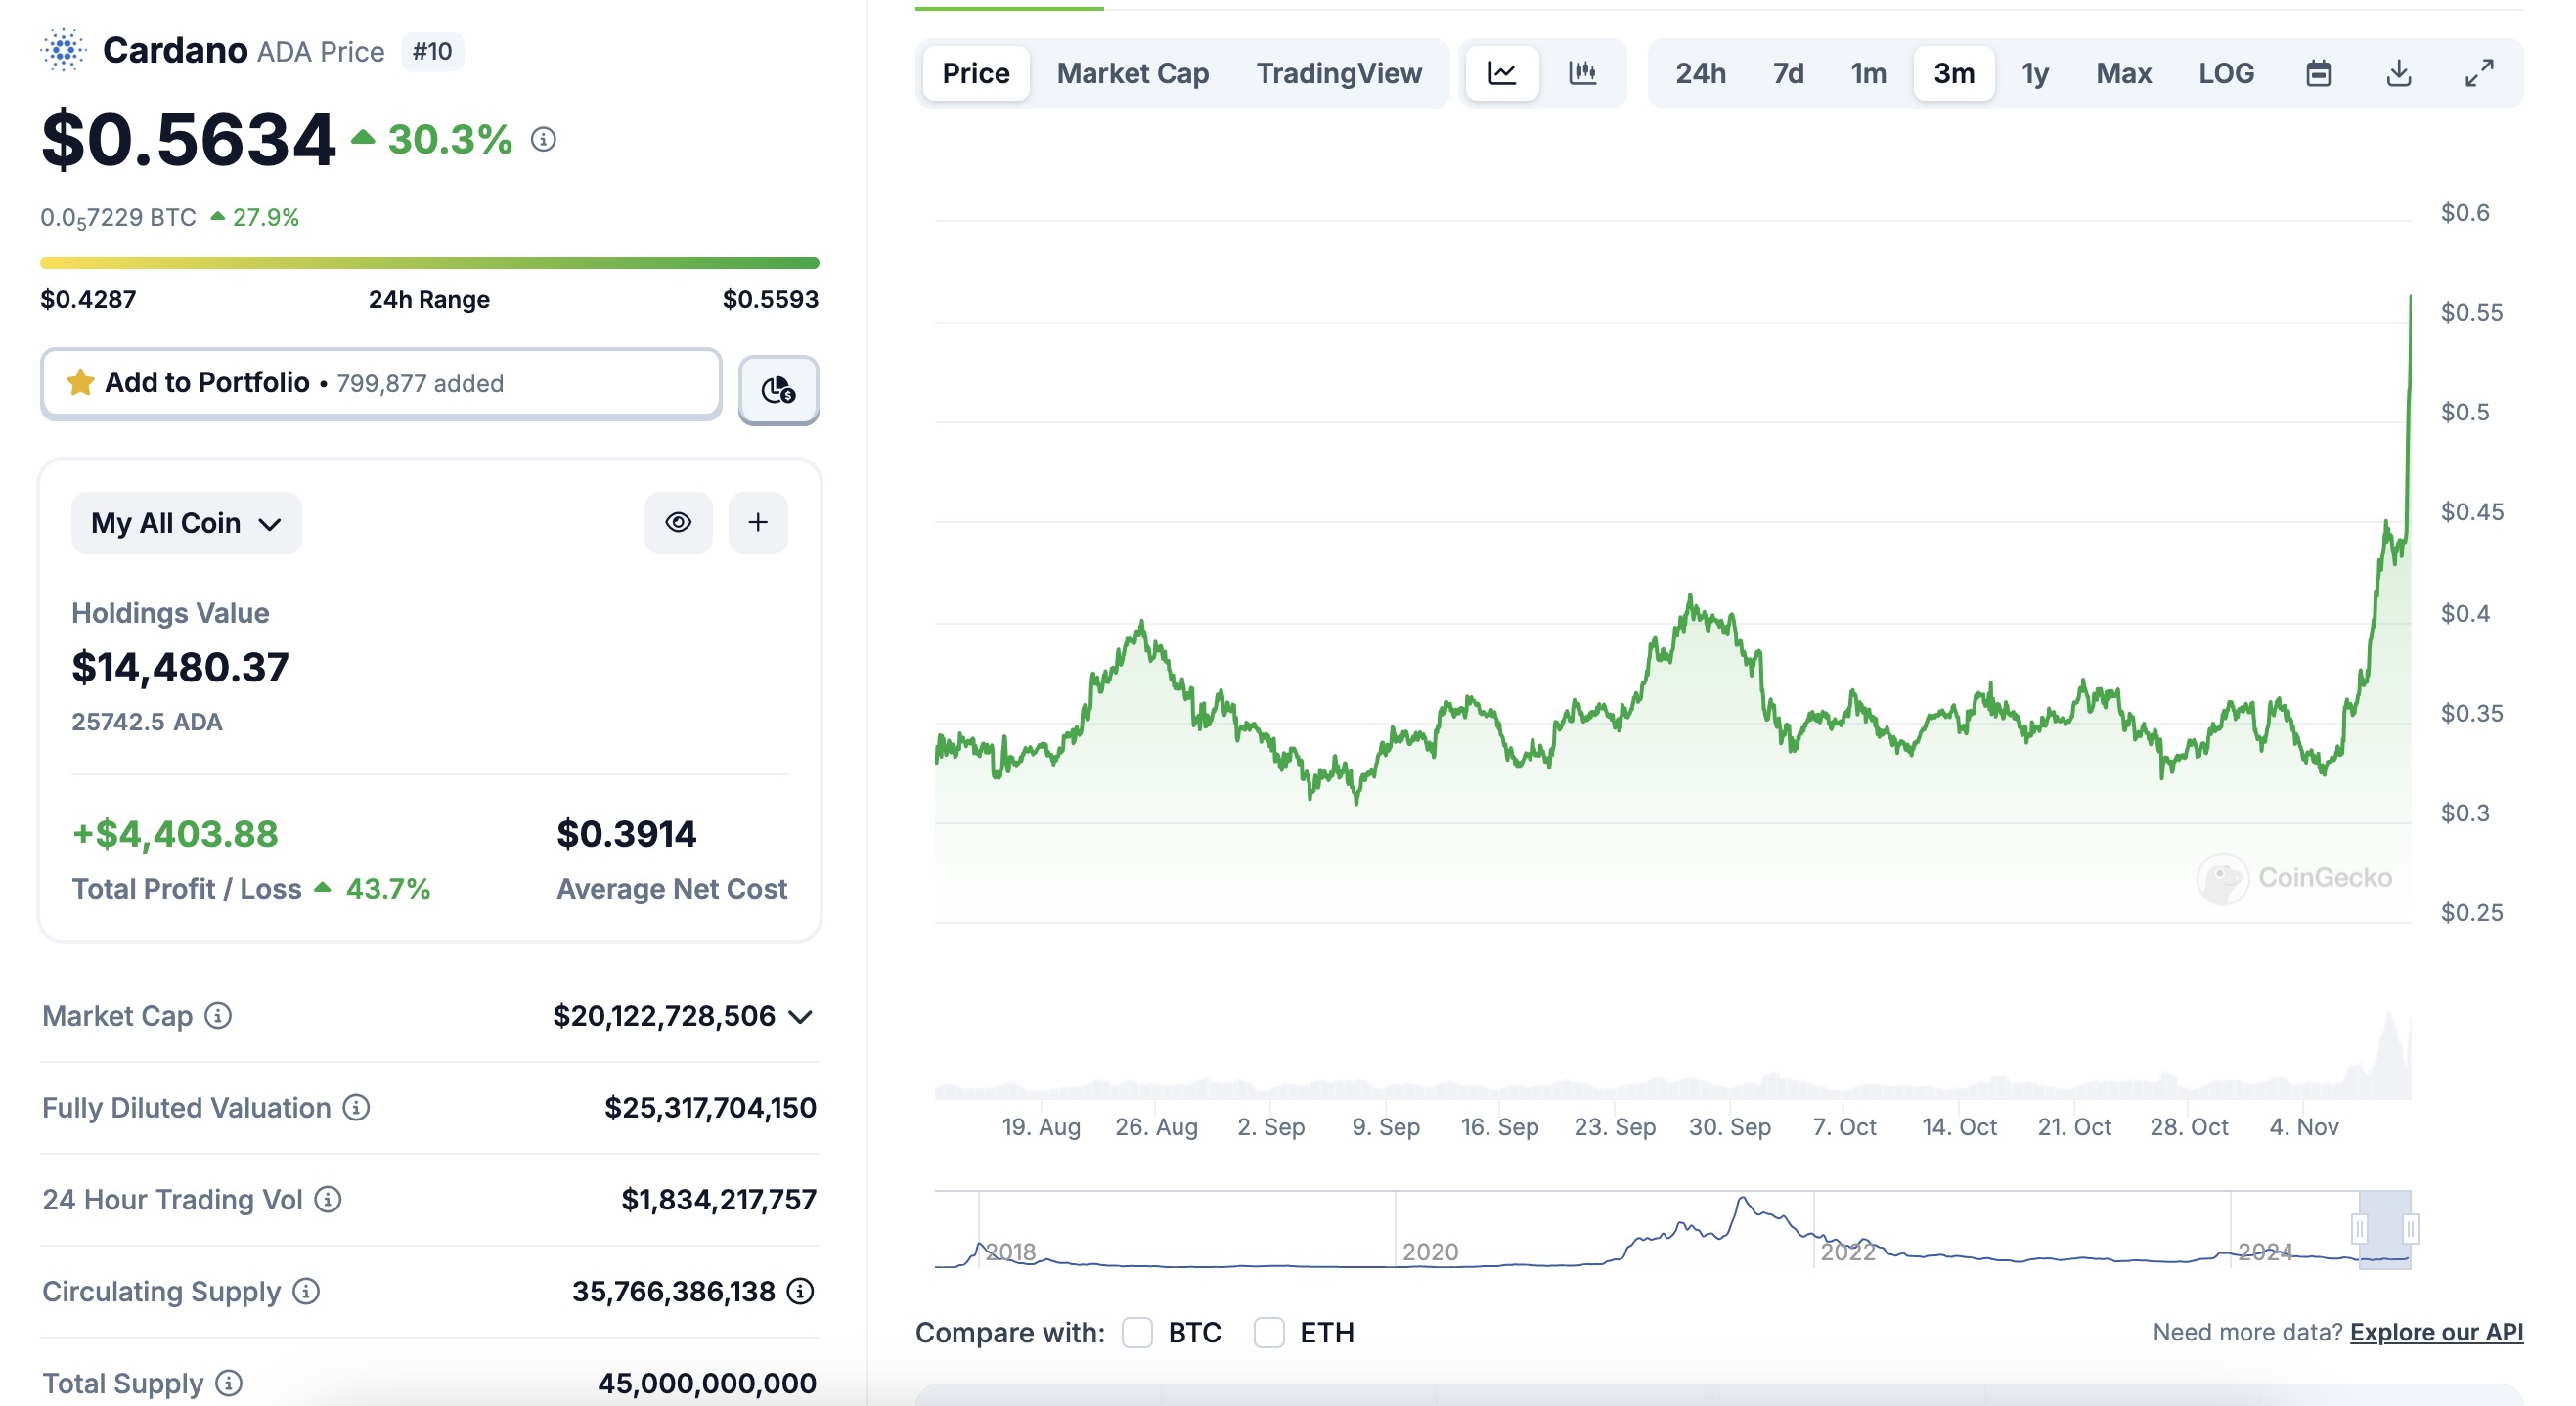Viewport: 2576px width, 1406px height.
Task: Click the 25742.5 ADA holdings amount
Action: pyautogui.click(x=147, y=721)
